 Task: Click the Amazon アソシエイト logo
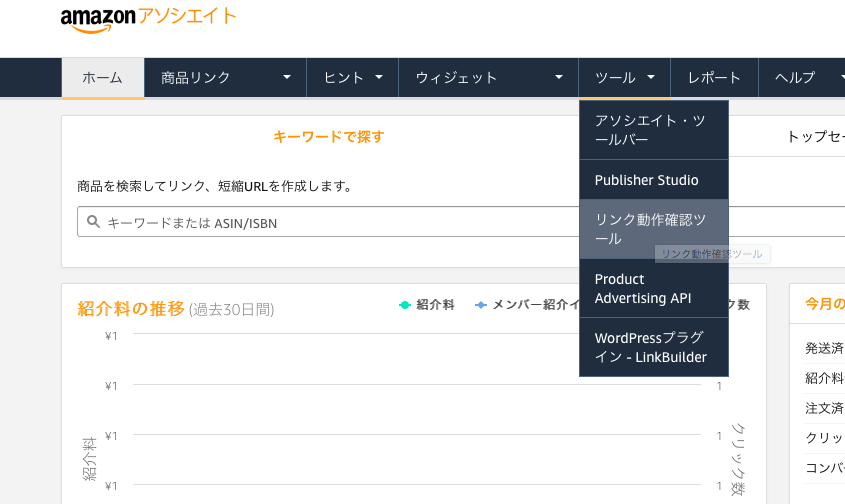click(x=148, y=19)
